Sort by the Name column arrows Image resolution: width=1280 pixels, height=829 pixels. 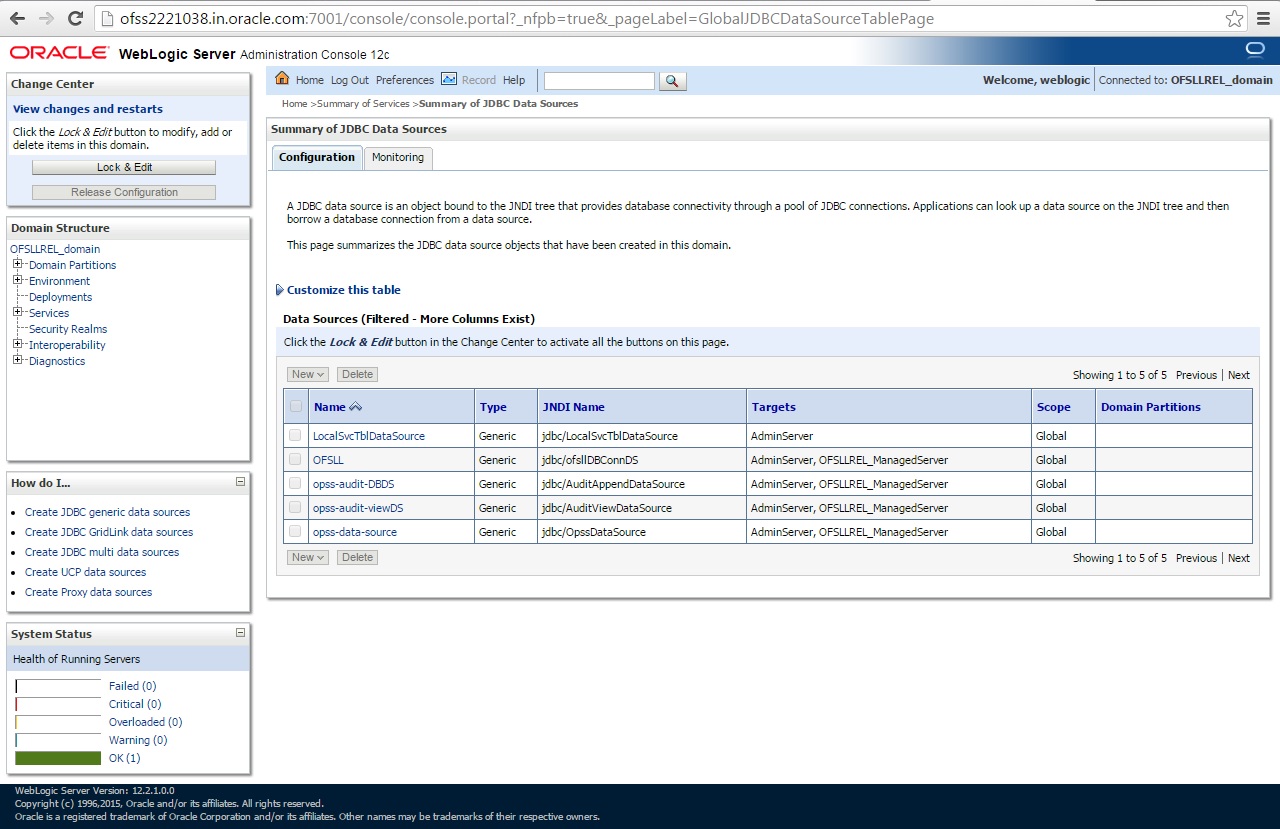tap(356, 407)
